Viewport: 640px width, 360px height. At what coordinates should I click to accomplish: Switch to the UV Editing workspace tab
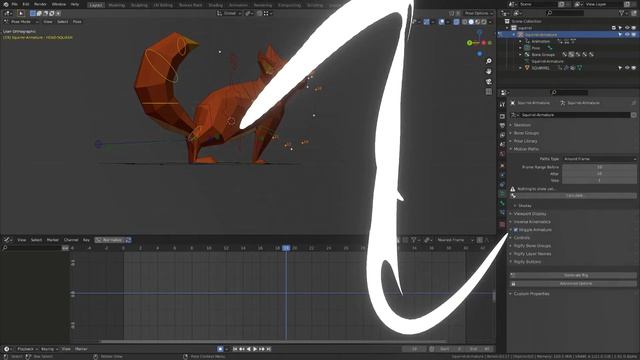(163, 5)
